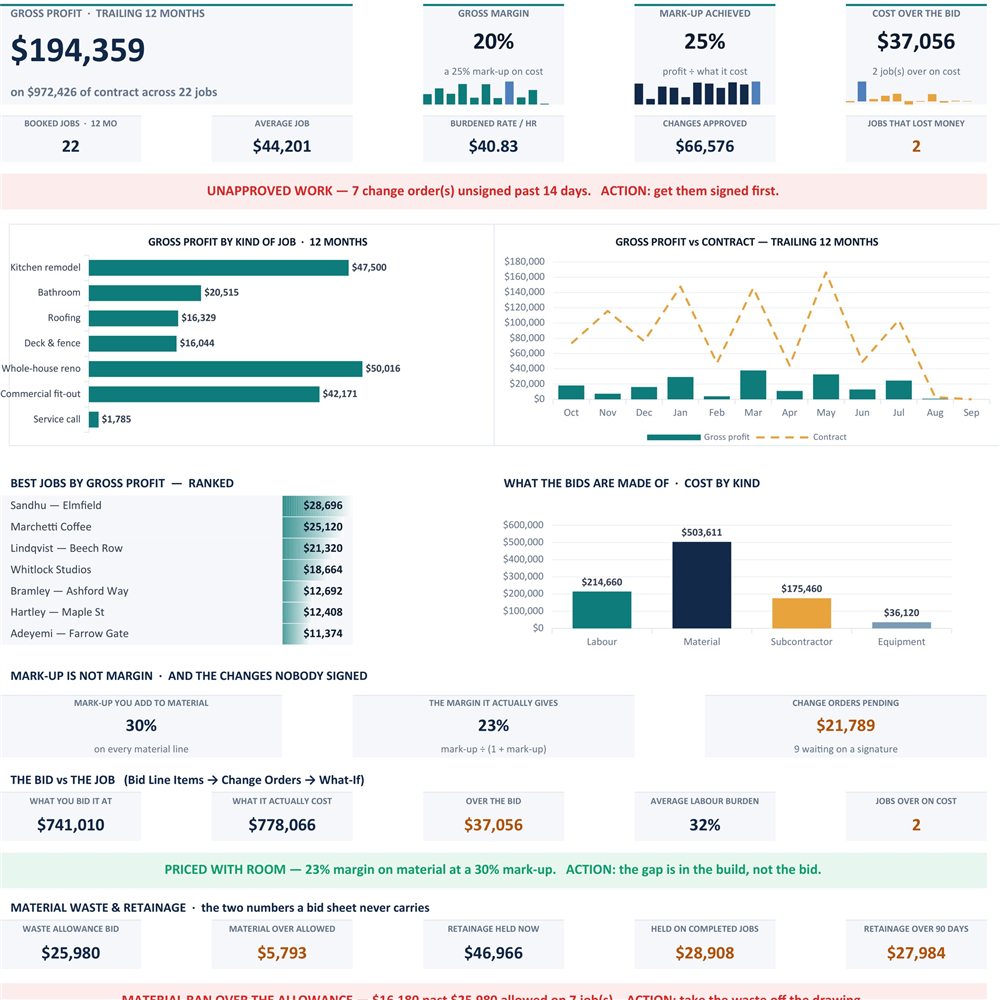Click material over allowed $5,793
The image size is (1000, 1000).
[282, 953]
